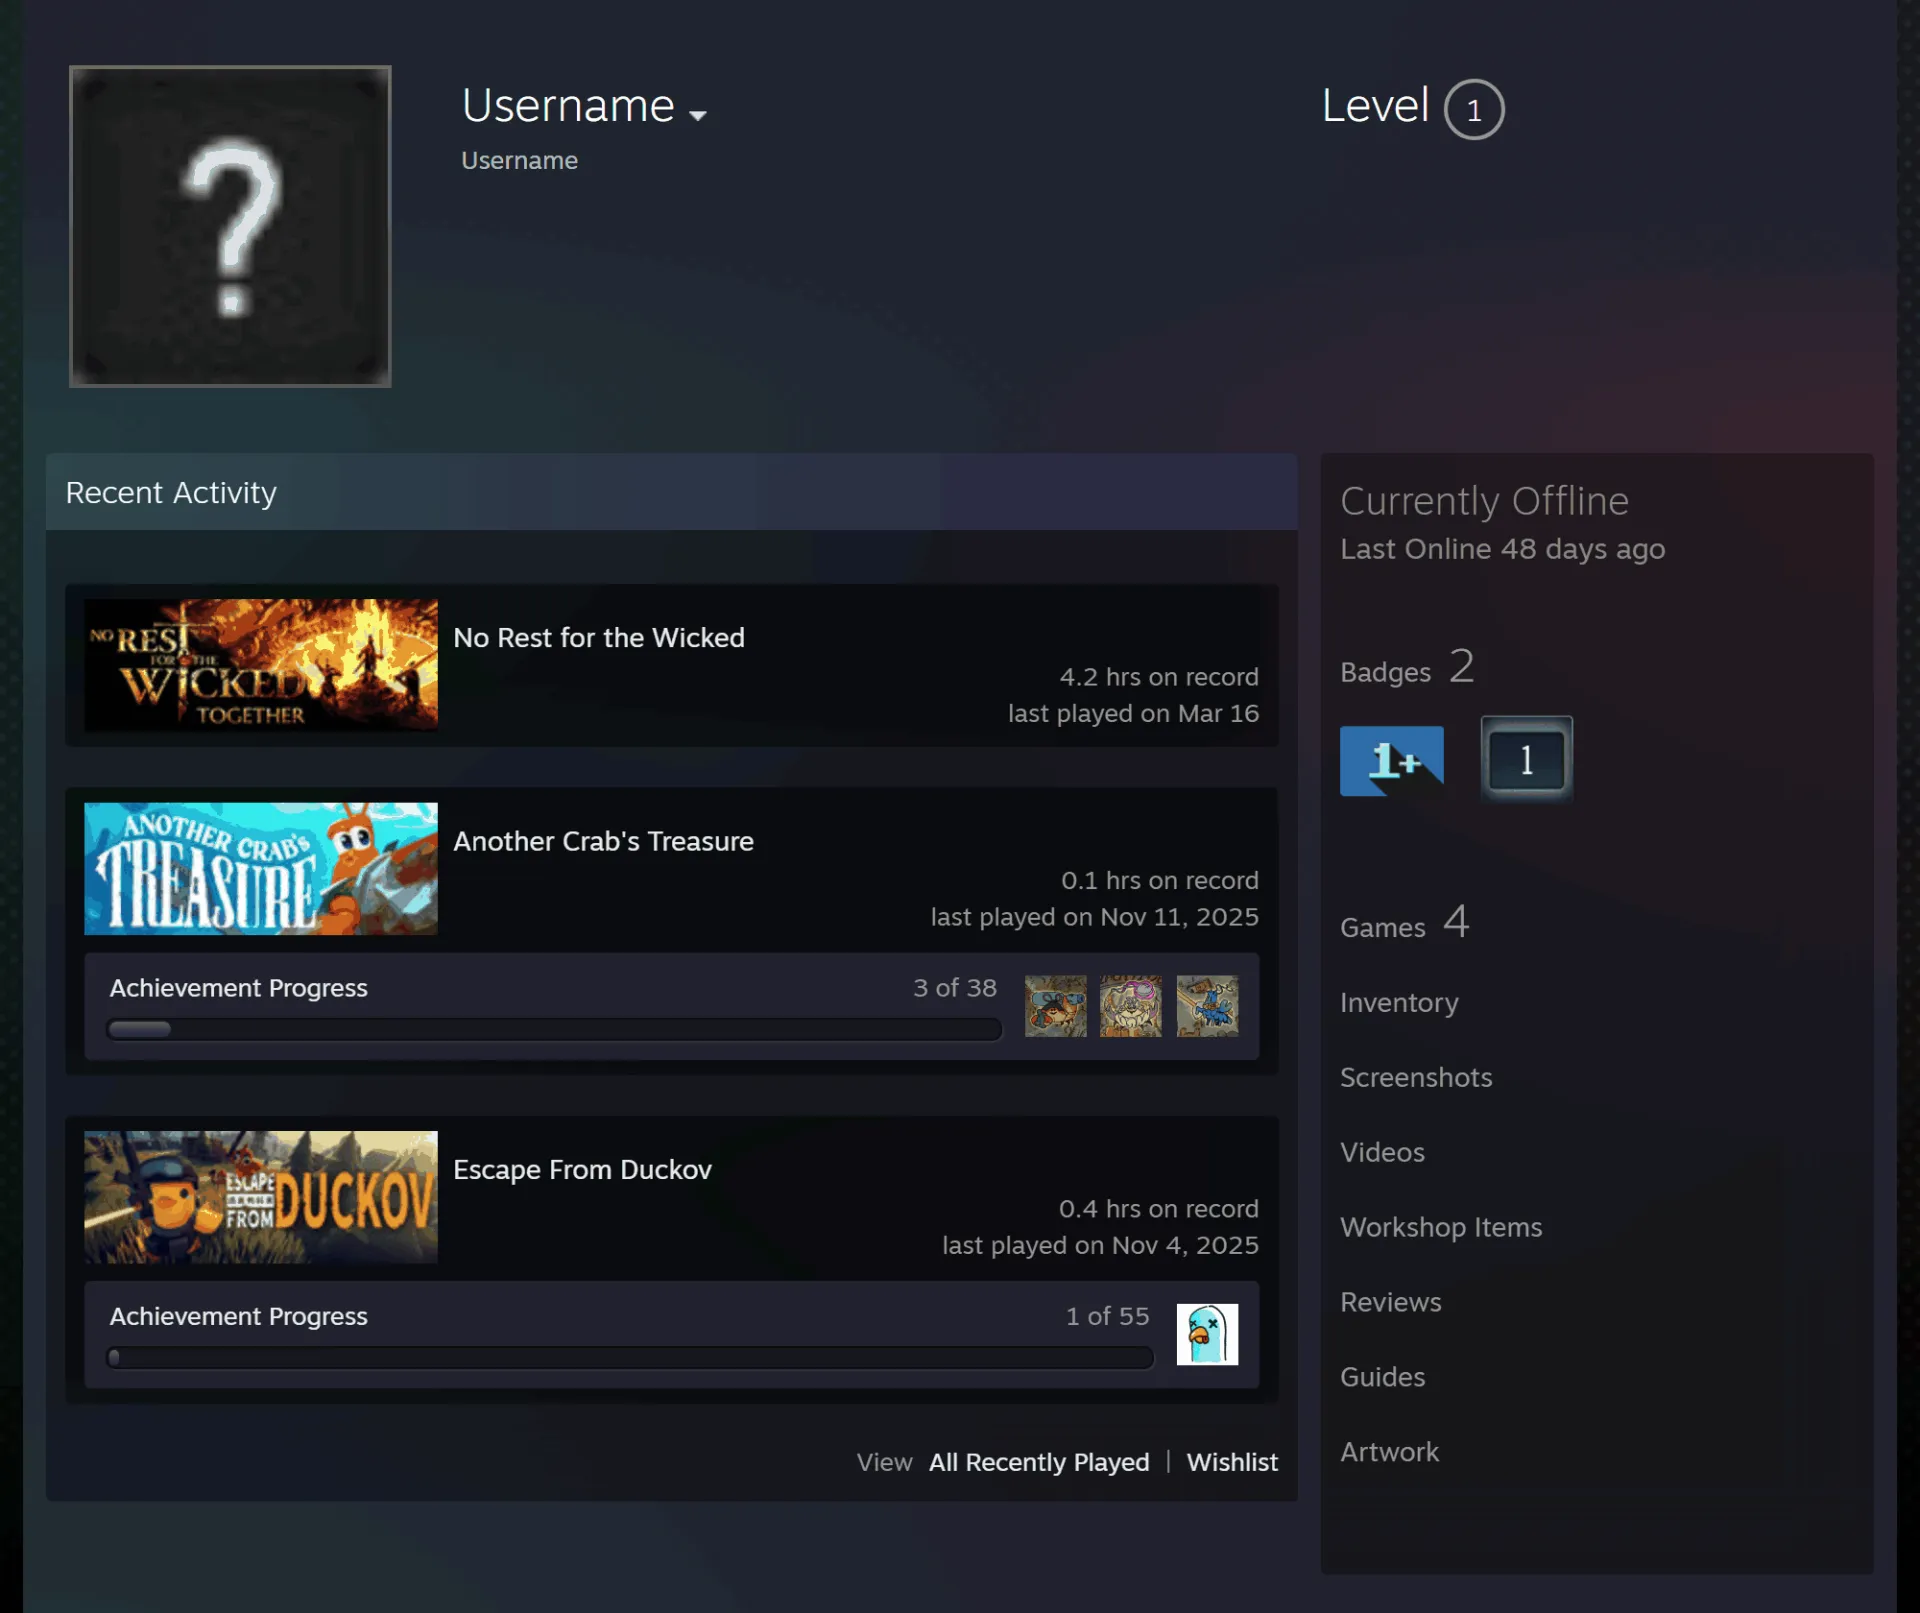The image size is (1920, 1613).
Task: Click Another Crab's Treasure achievement progress bar
Action: coord(554,1030)
